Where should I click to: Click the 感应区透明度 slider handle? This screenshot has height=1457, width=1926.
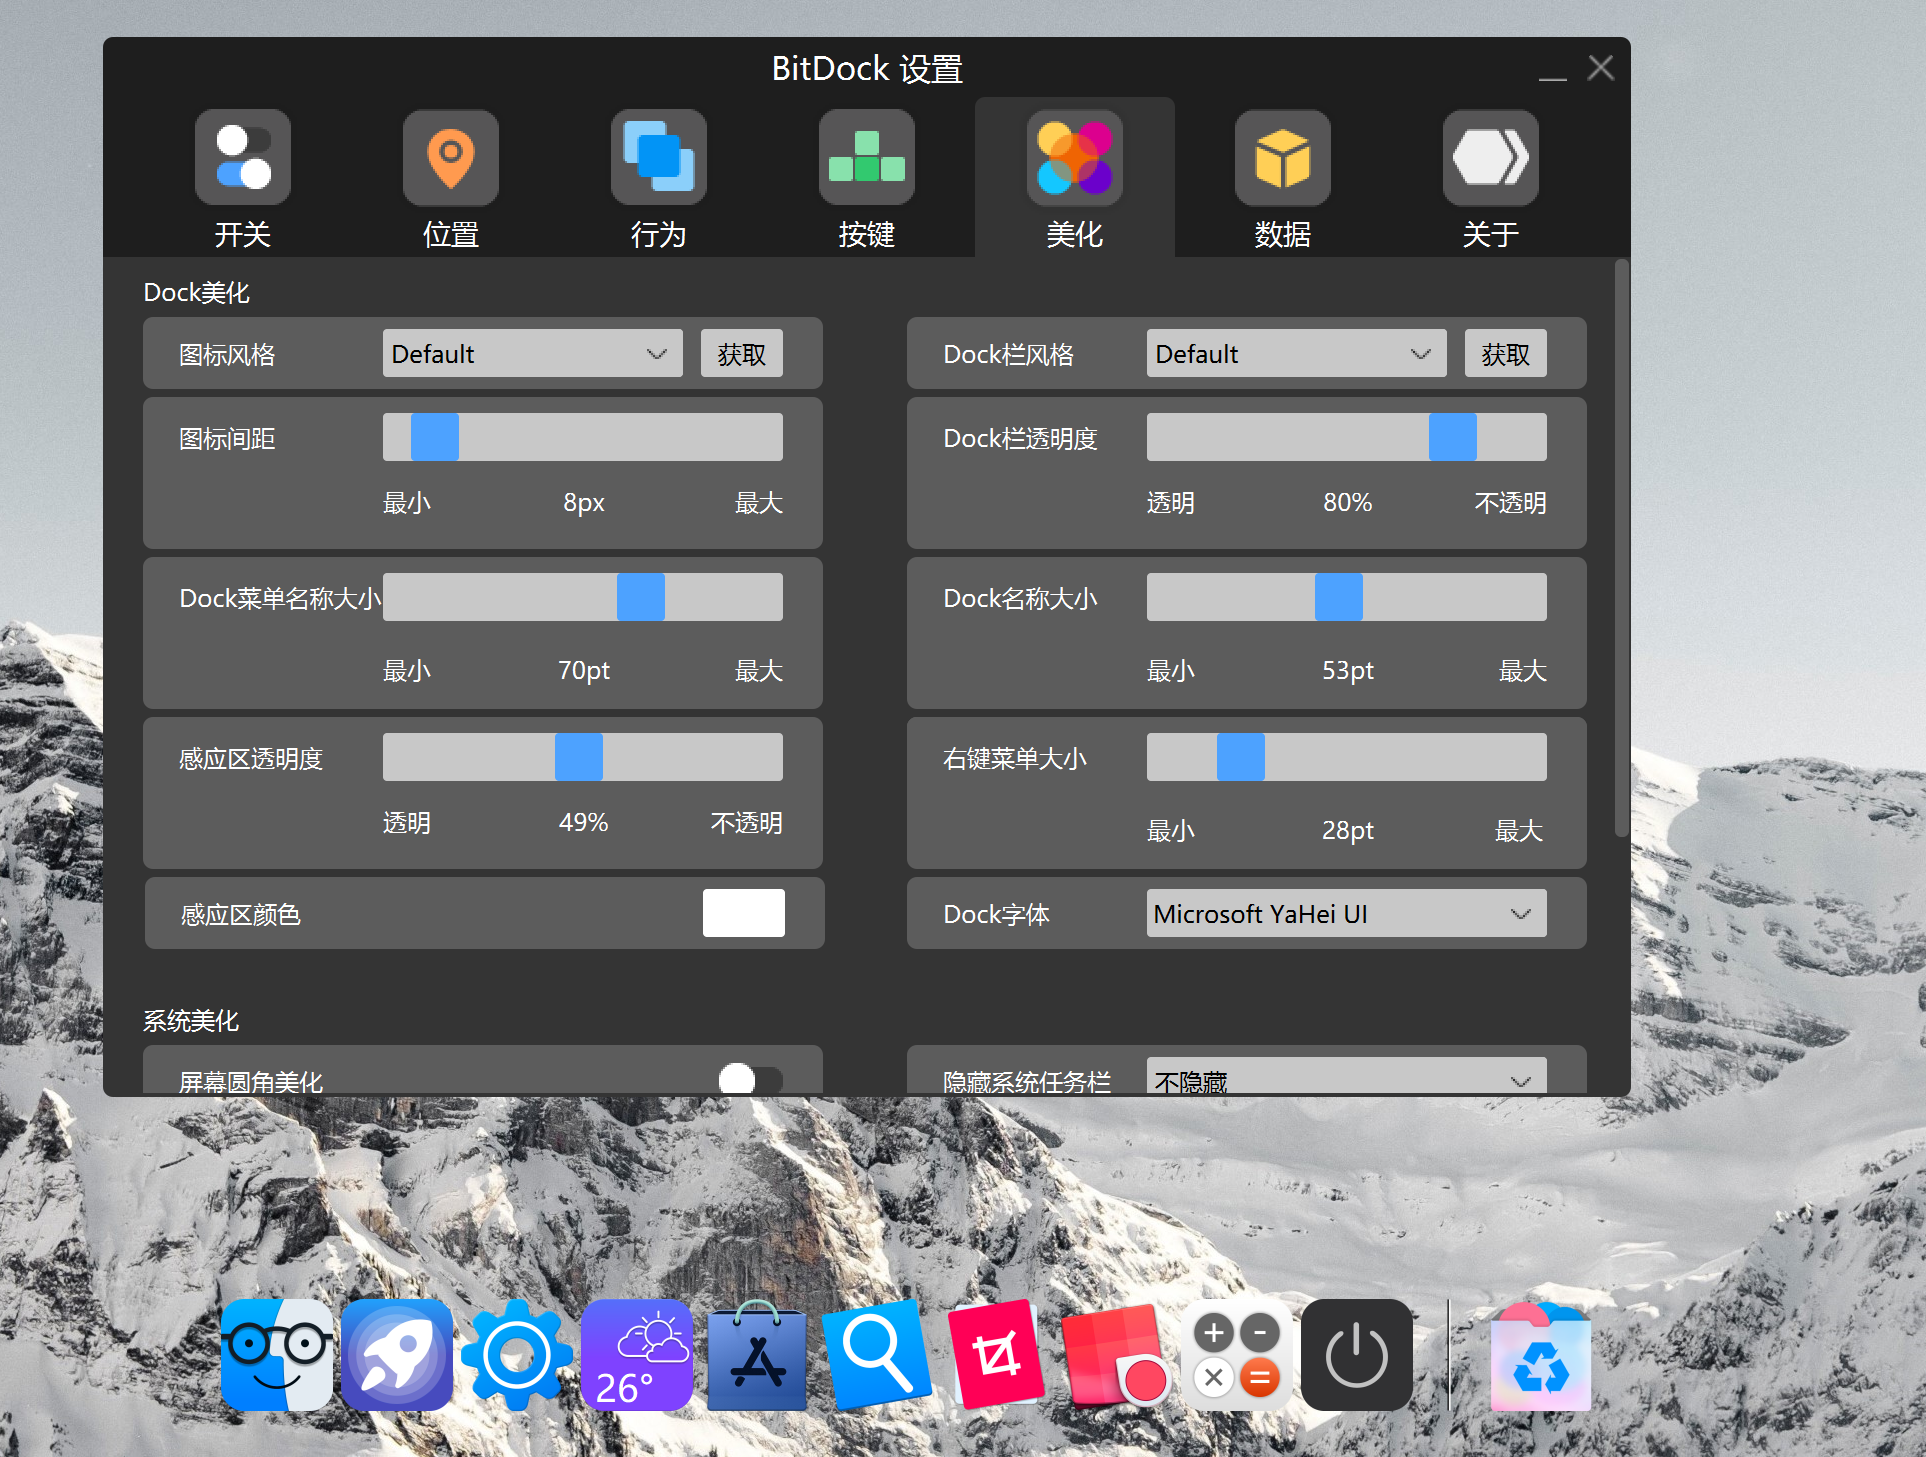pos(579,757)
